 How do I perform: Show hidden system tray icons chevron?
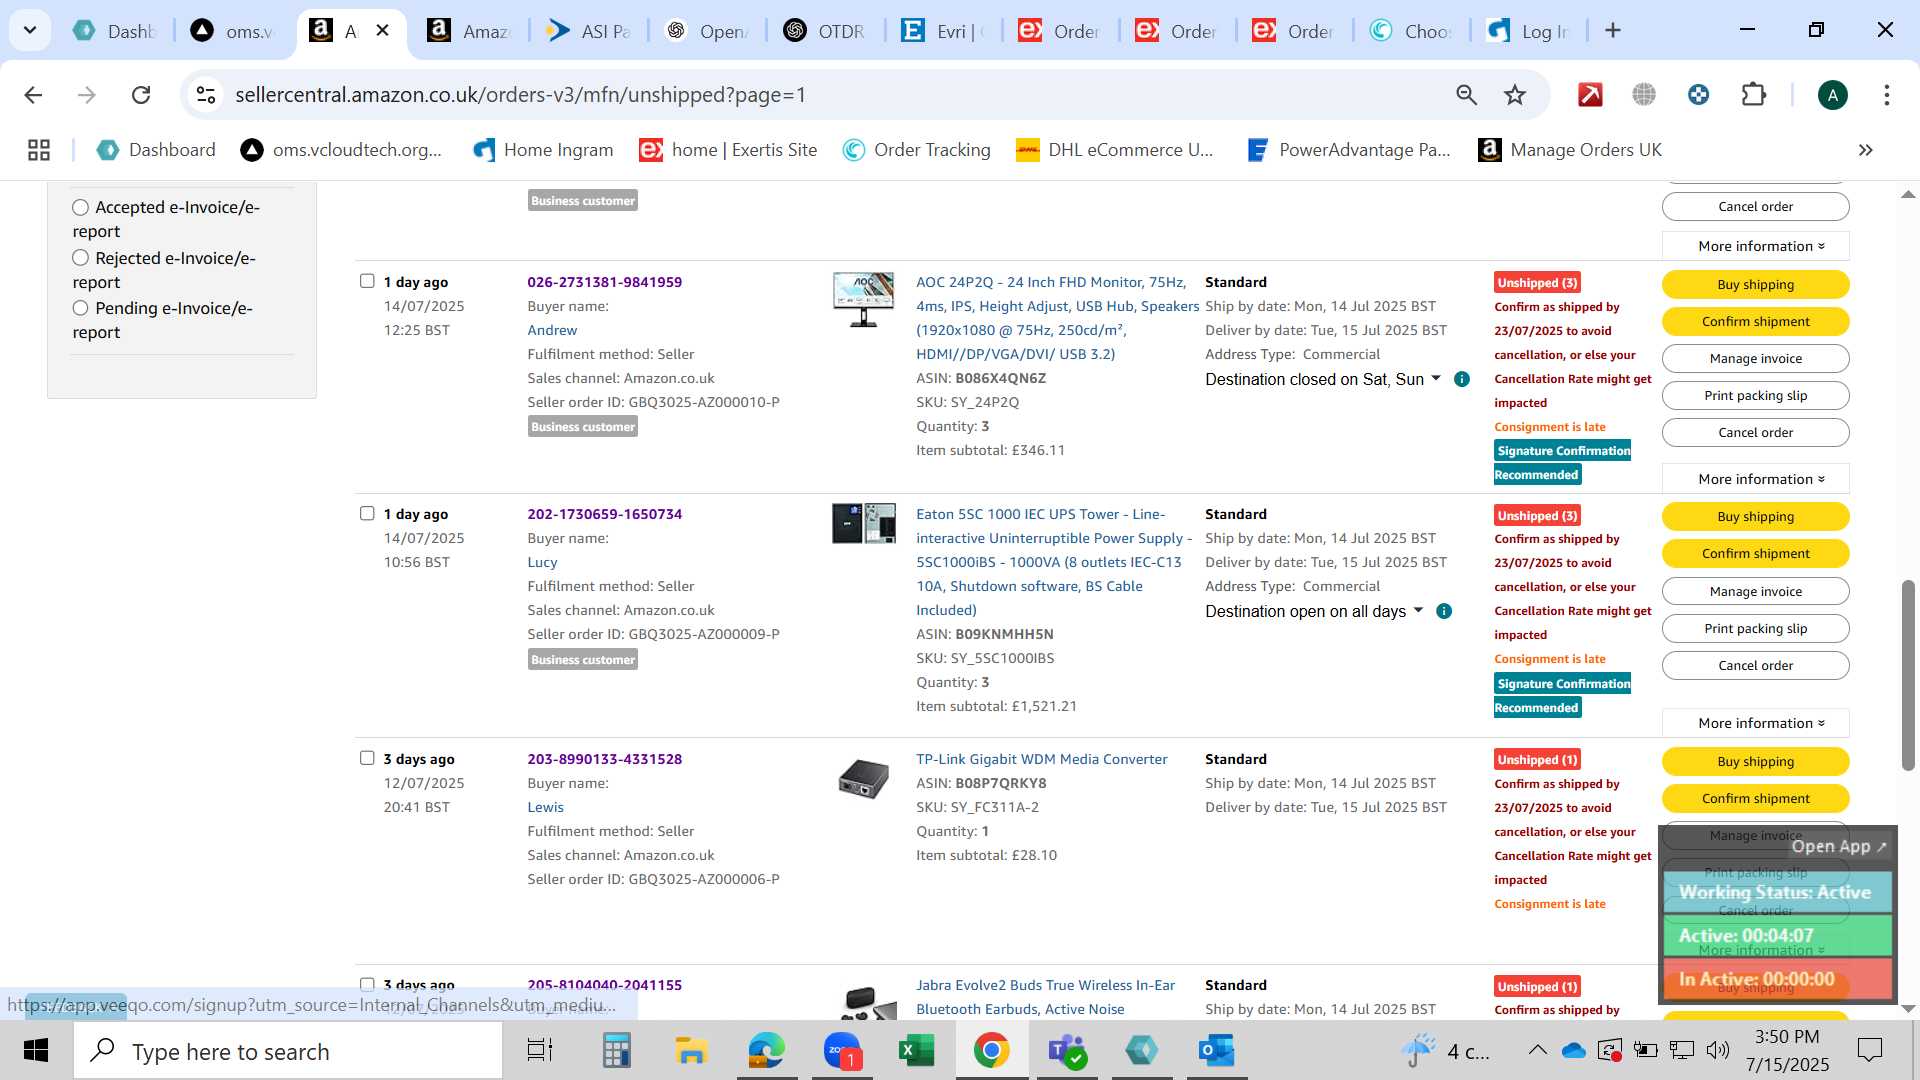tap(1537, 1050)
